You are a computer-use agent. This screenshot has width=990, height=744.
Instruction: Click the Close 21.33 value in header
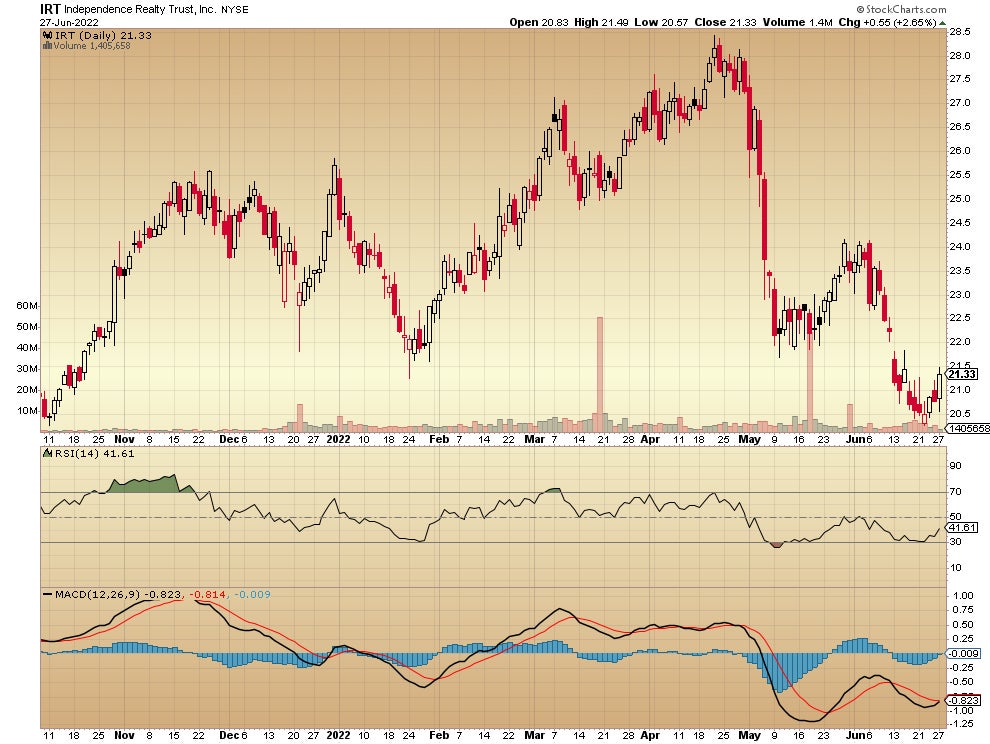coord(725,22)
